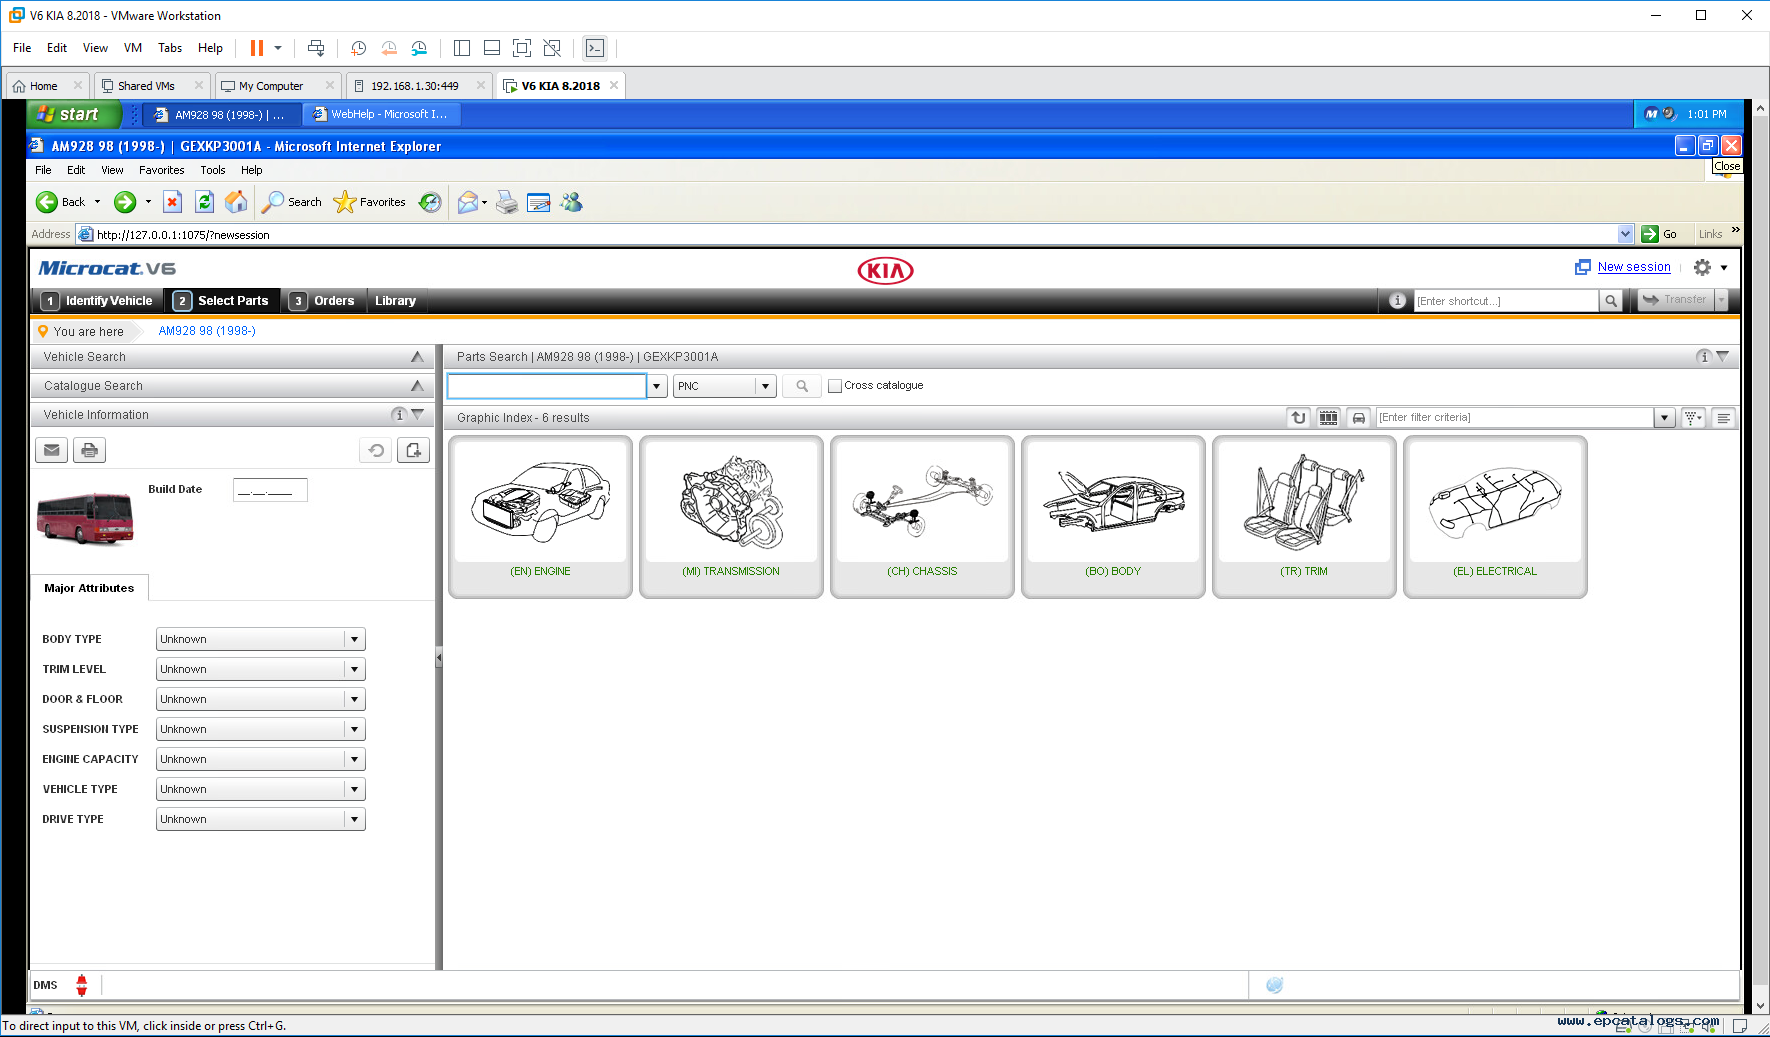Click the reset attributes undo icon

(376, 450)
